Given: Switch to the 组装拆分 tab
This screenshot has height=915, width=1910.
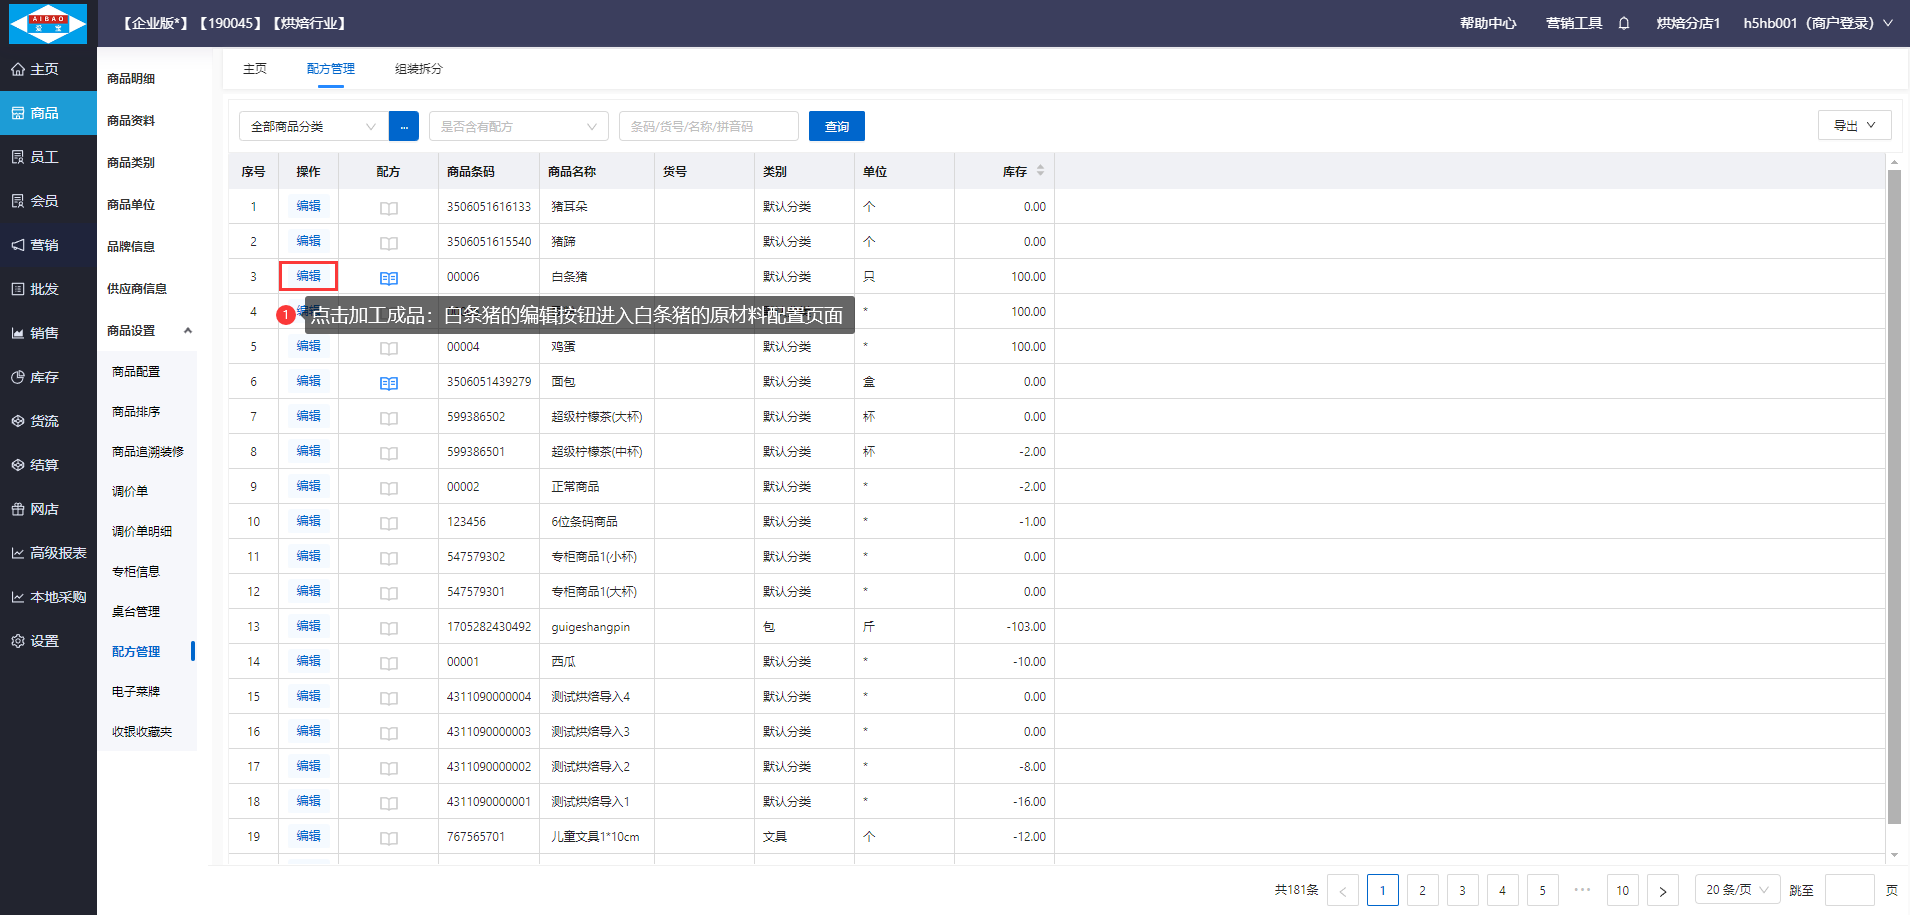Looking at the screenshot, I should tap(418, 69).
